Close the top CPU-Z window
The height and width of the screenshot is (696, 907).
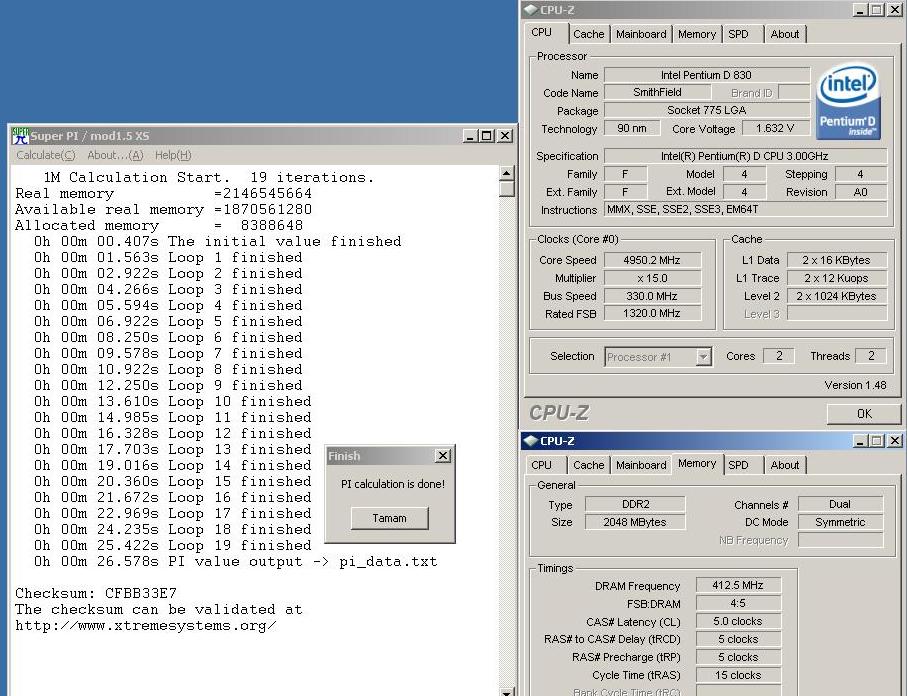coord(894,10)
